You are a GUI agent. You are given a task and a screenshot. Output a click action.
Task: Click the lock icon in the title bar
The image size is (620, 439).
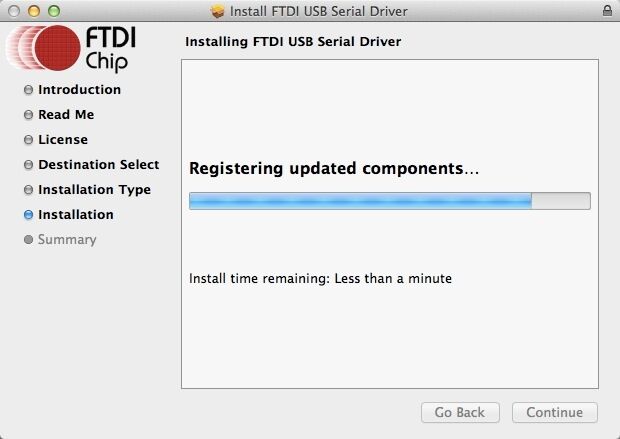[607, 11]
